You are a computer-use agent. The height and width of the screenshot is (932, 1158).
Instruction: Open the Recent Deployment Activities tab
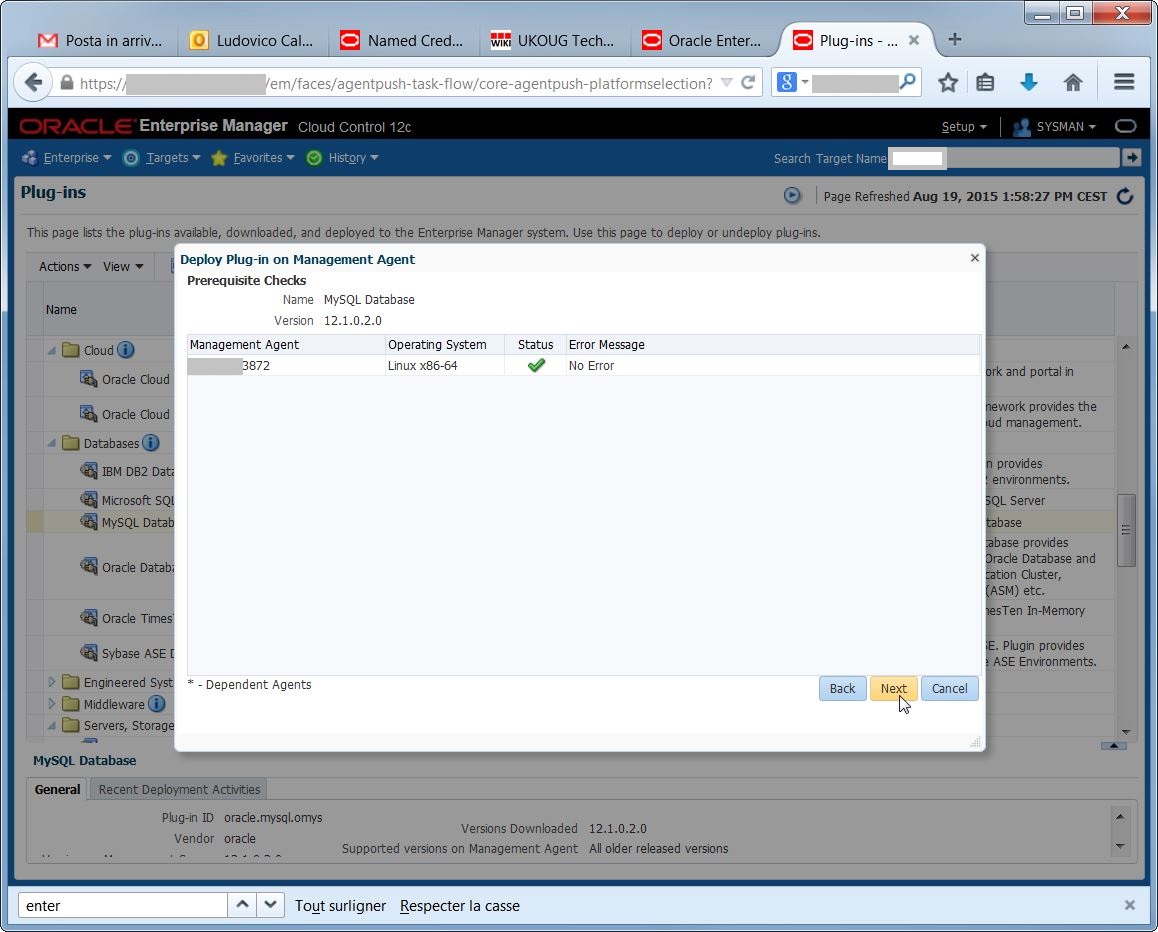tap(179, 789)
